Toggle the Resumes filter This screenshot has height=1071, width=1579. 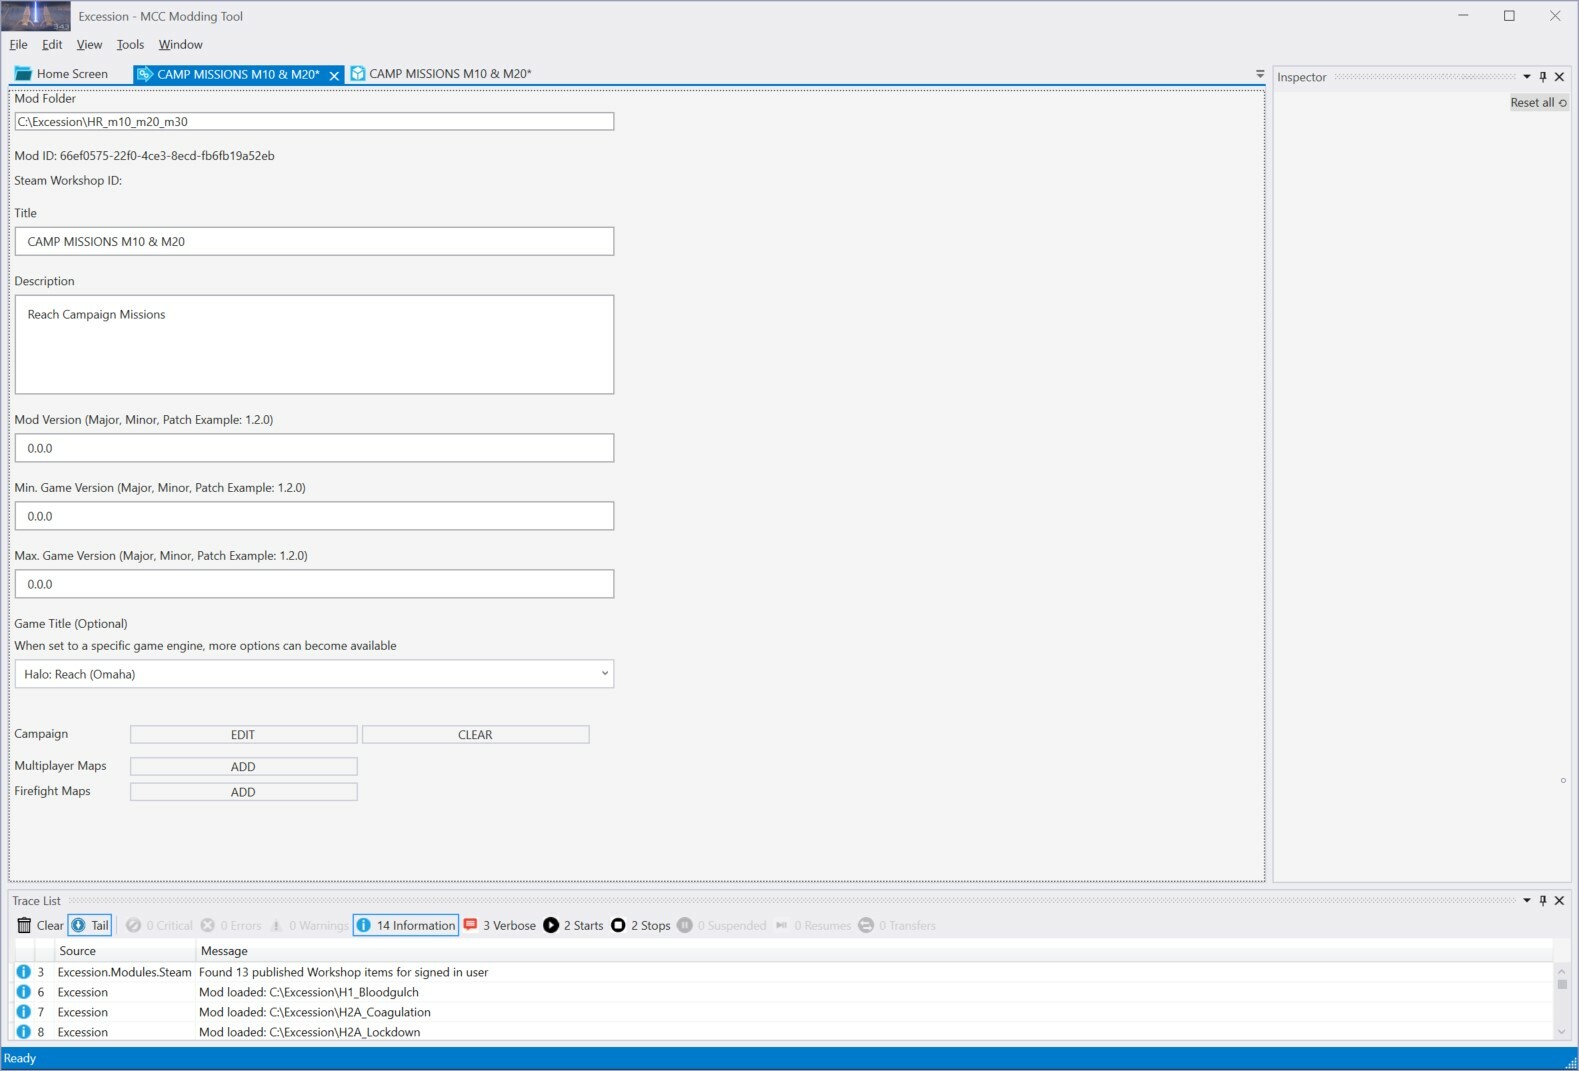[813, 926]
